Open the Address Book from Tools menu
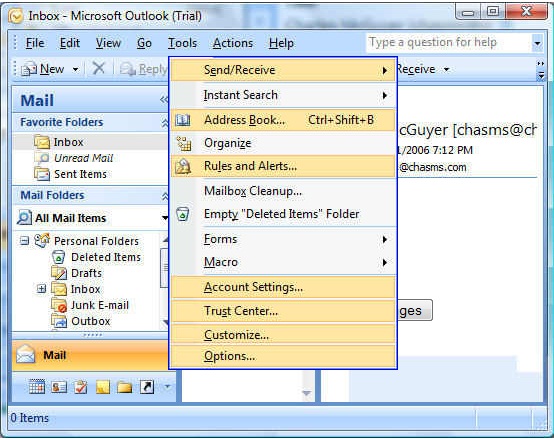This screenshot has height=440, width=554. tap(283, 120)
